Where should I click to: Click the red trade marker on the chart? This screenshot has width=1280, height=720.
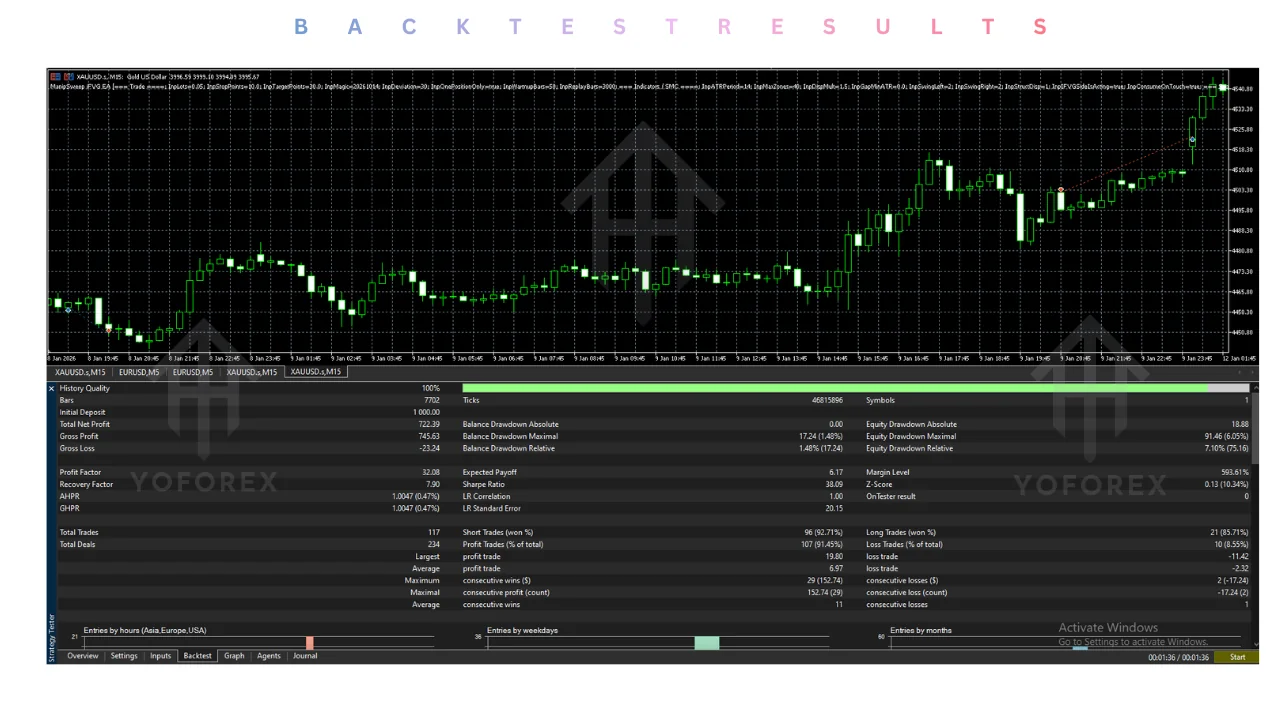tap(1061, 189)
